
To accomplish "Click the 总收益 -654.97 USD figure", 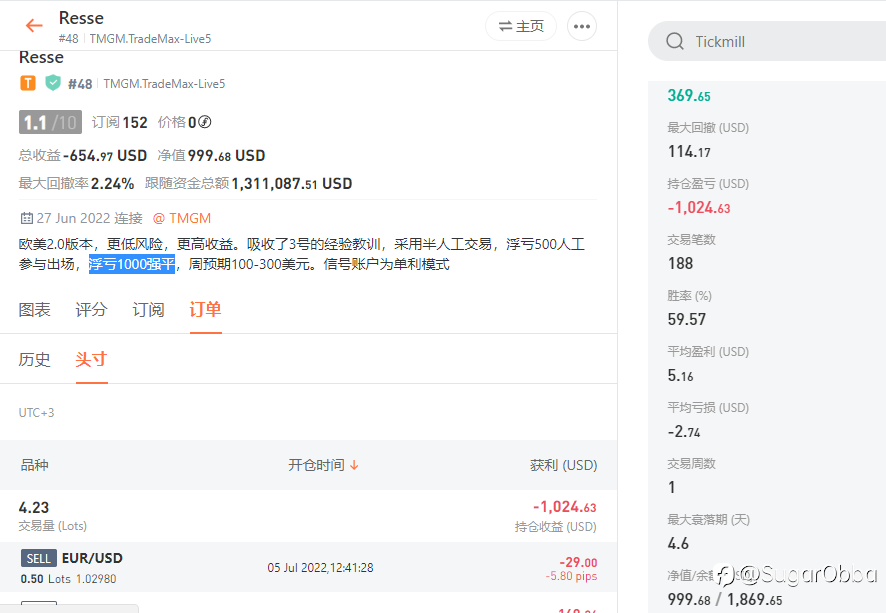I will point(105,155).
